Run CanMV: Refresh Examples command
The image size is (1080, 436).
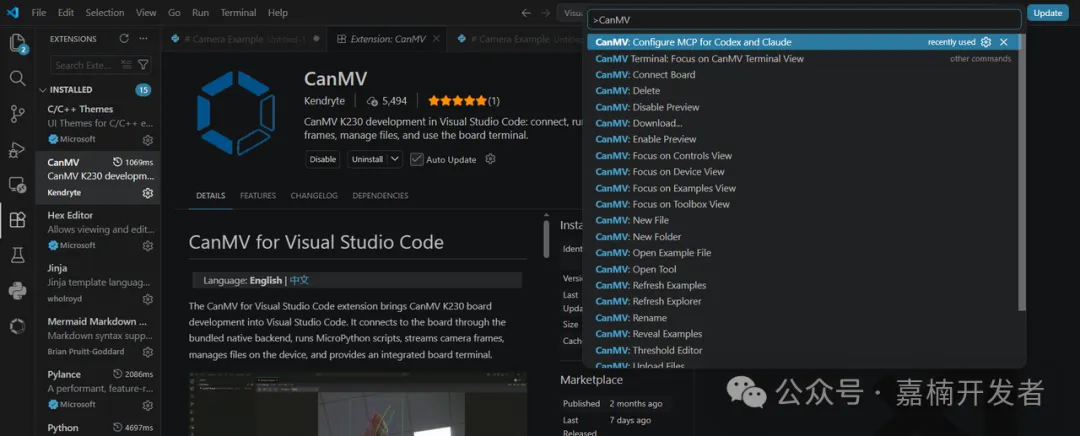(x=803, y=285)
